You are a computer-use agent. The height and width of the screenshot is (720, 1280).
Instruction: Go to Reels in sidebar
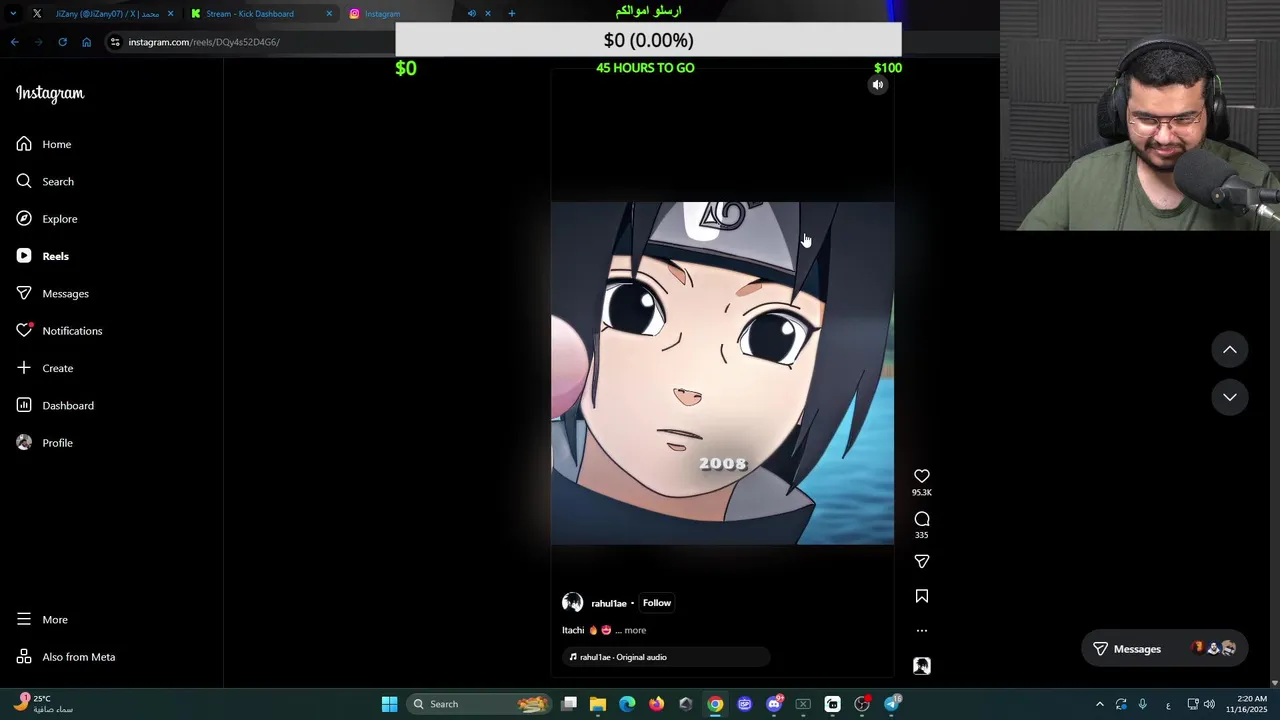coord(43,256)
